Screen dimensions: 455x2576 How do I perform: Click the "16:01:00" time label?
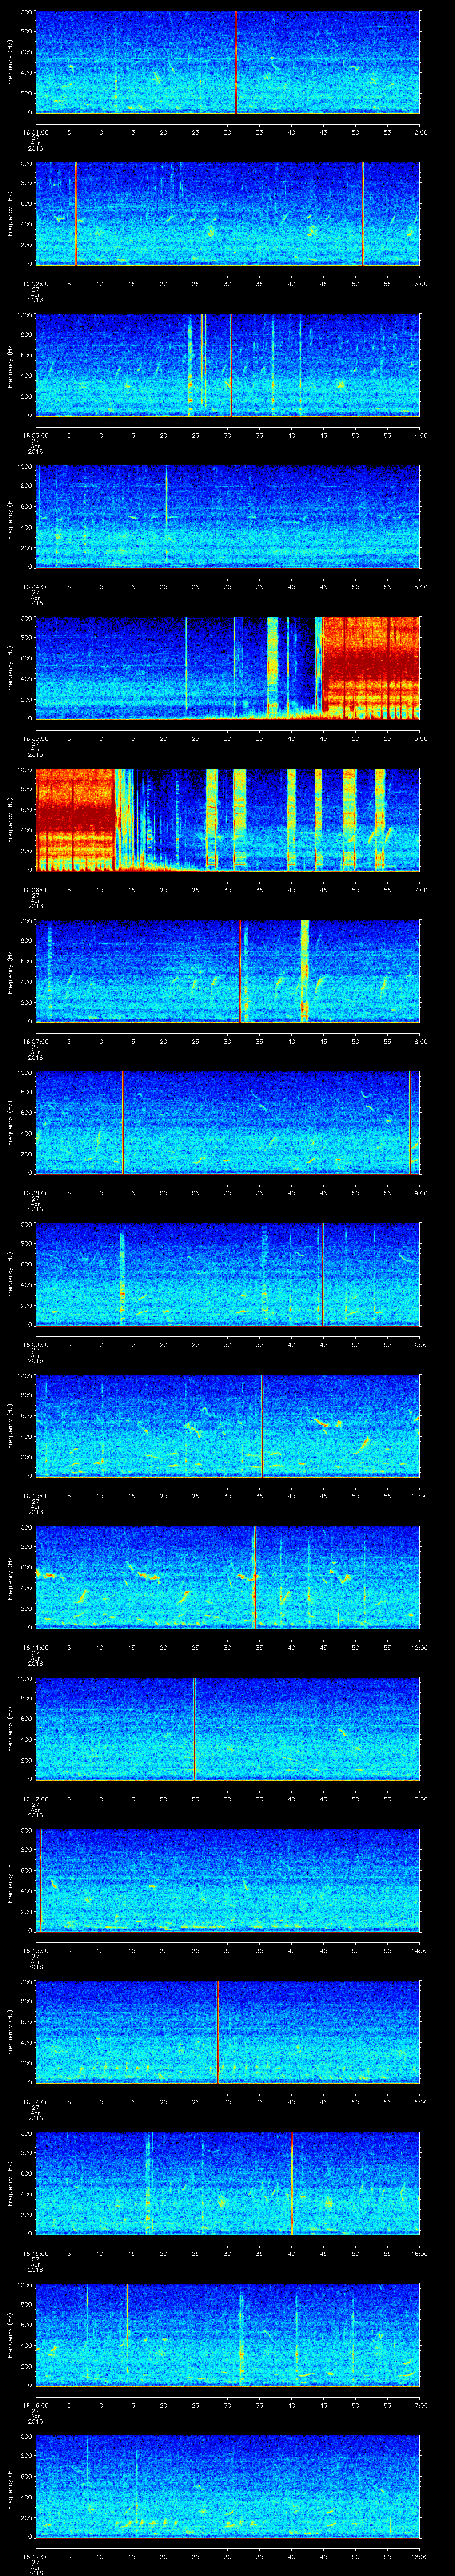(35, 132)
